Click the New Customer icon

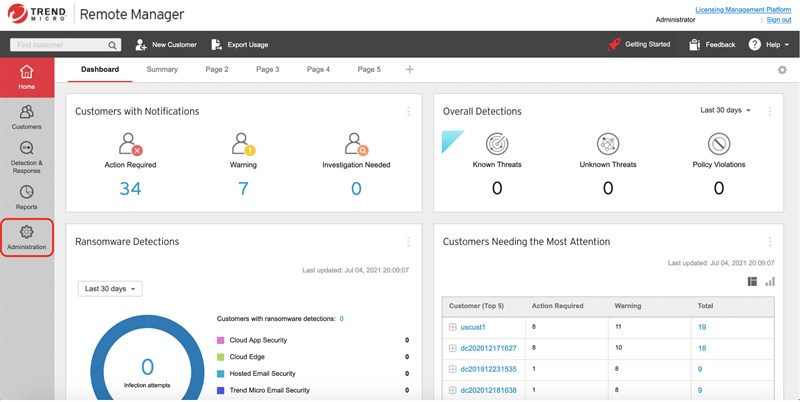click(142, 45)
